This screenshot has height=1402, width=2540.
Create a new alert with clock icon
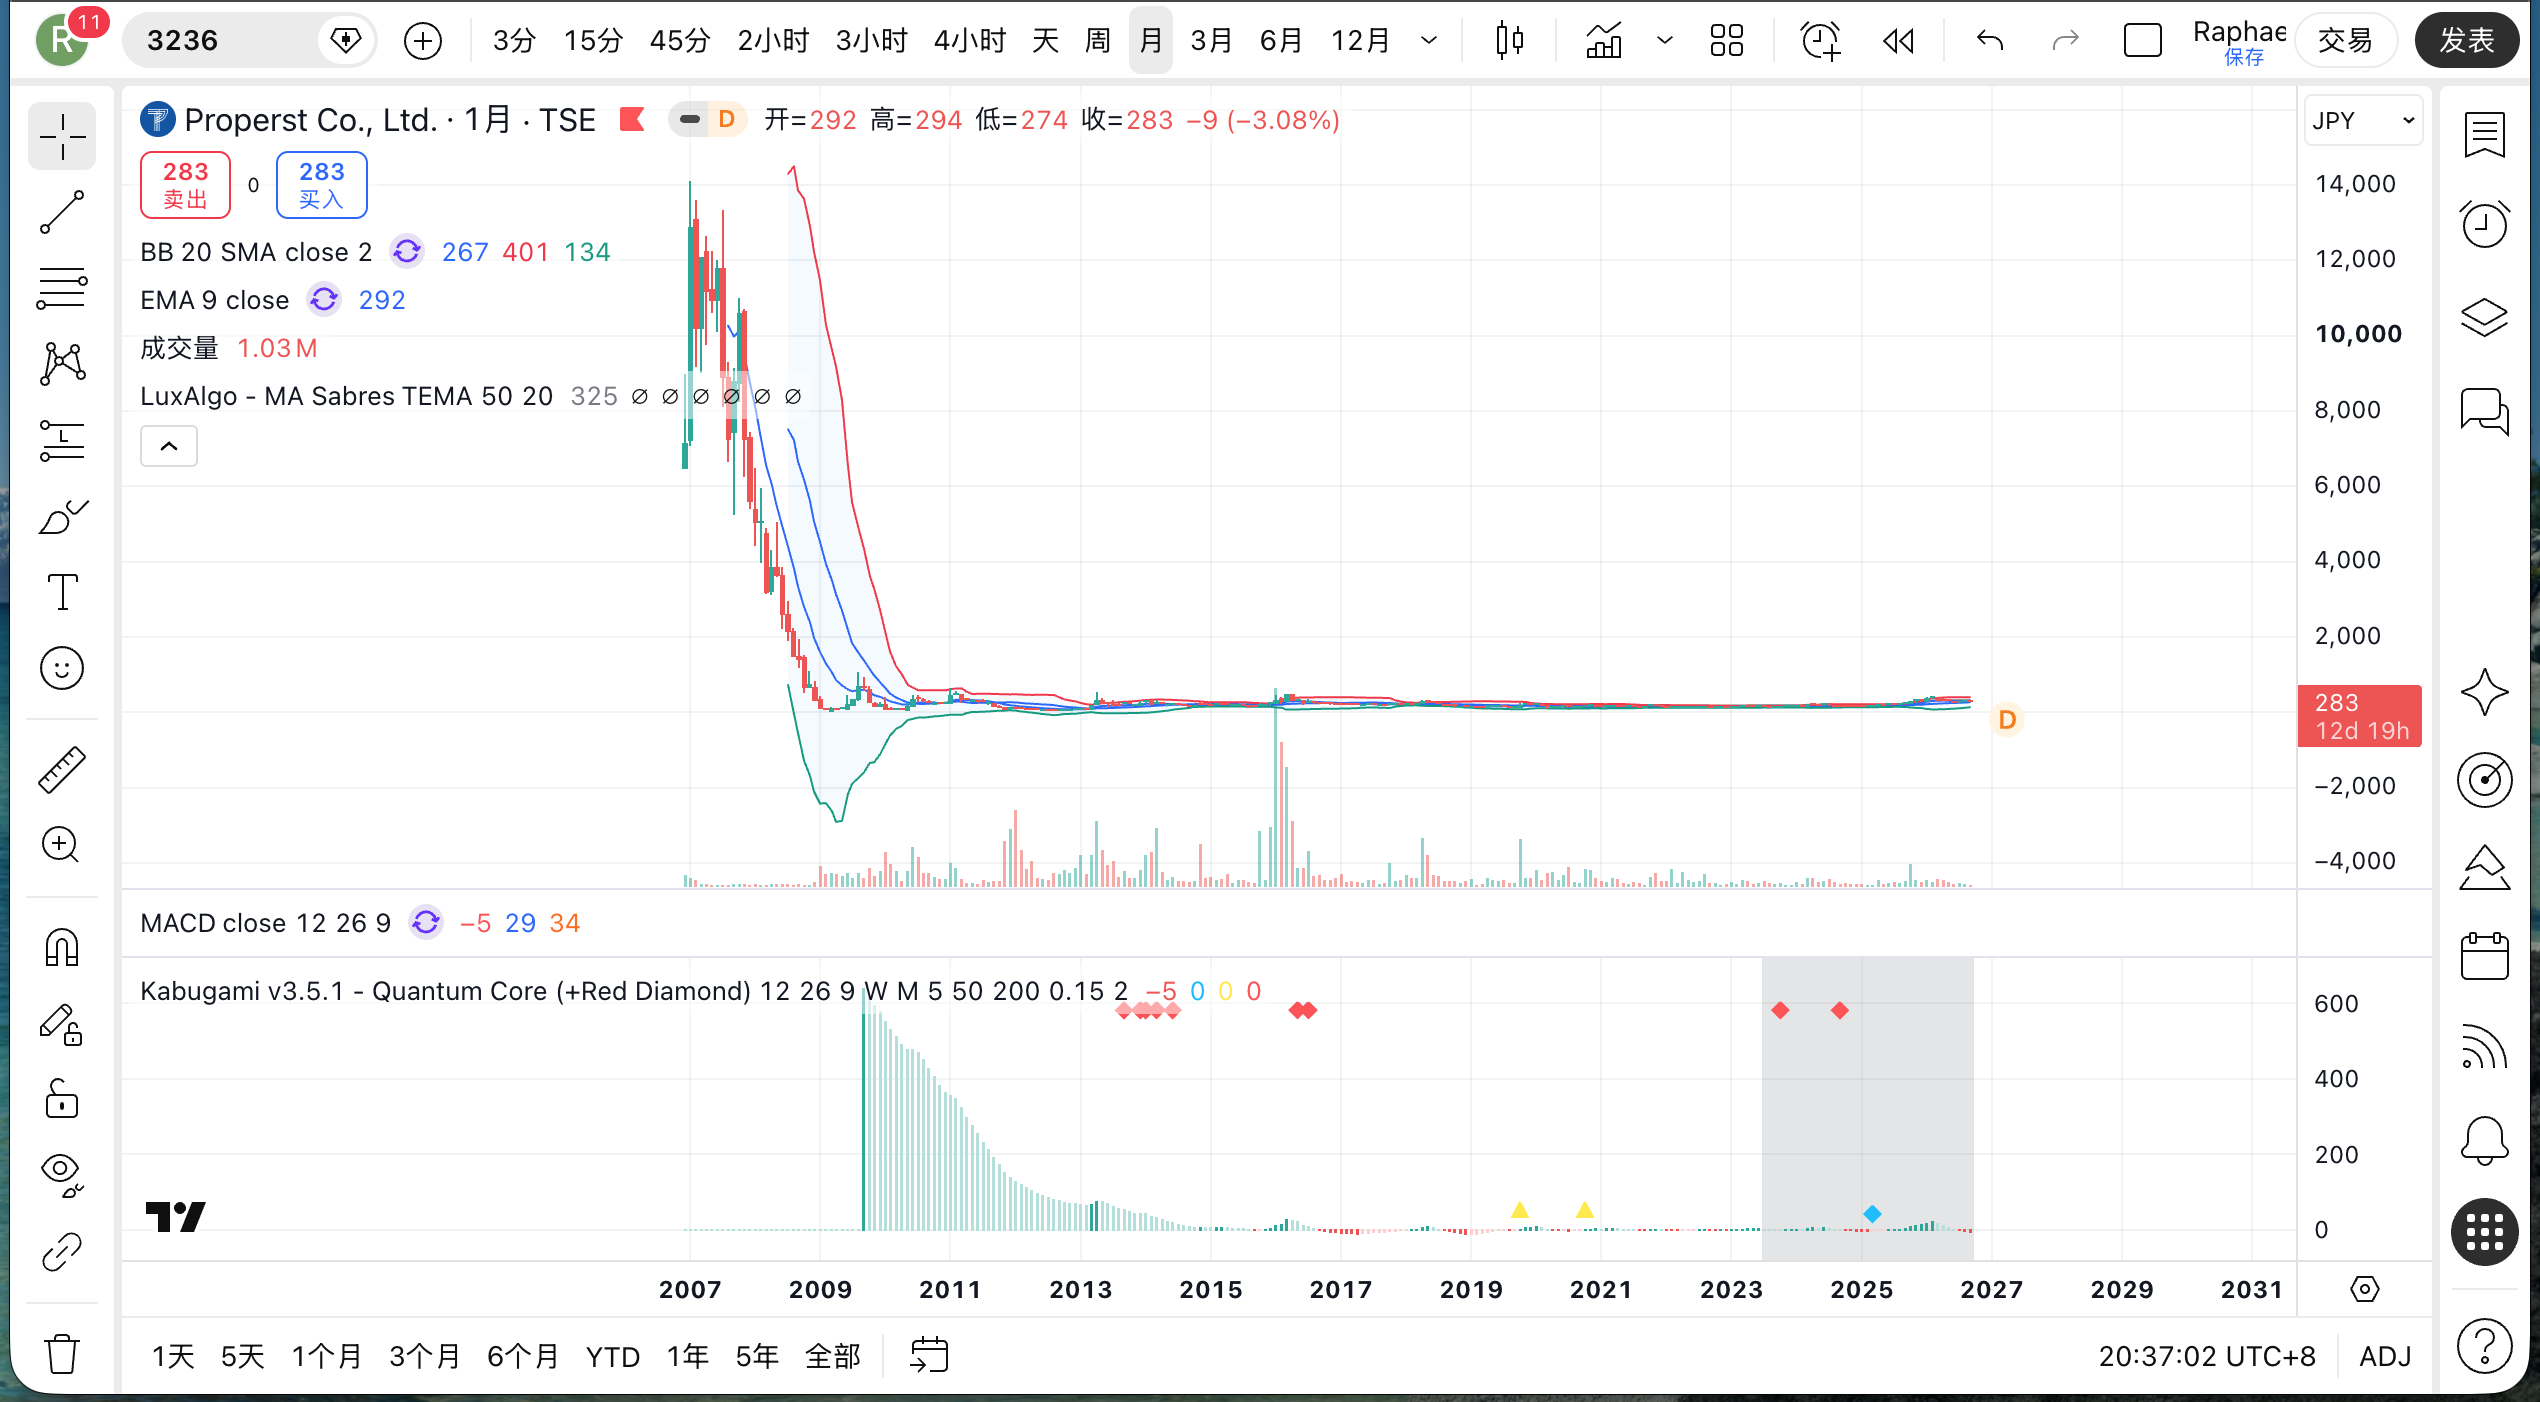pyautogui.click(x=1820, y=41)
